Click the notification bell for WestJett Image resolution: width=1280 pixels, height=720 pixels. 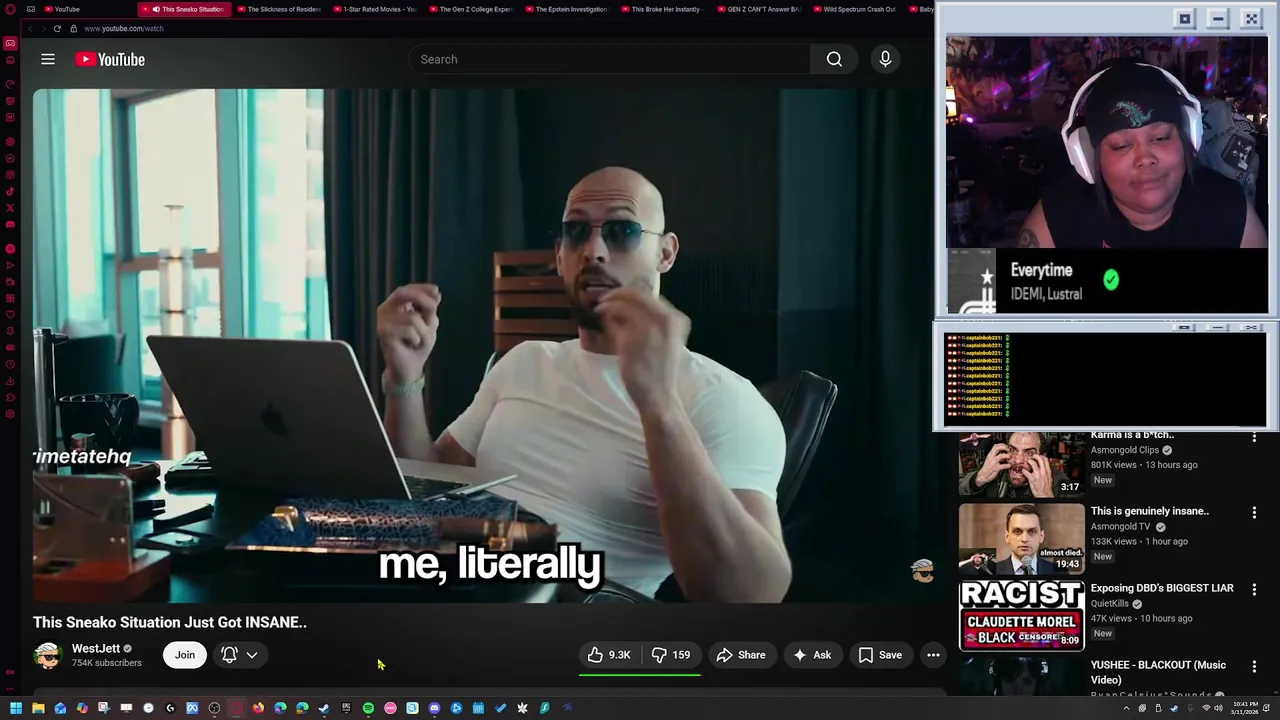tap(229, 655)
